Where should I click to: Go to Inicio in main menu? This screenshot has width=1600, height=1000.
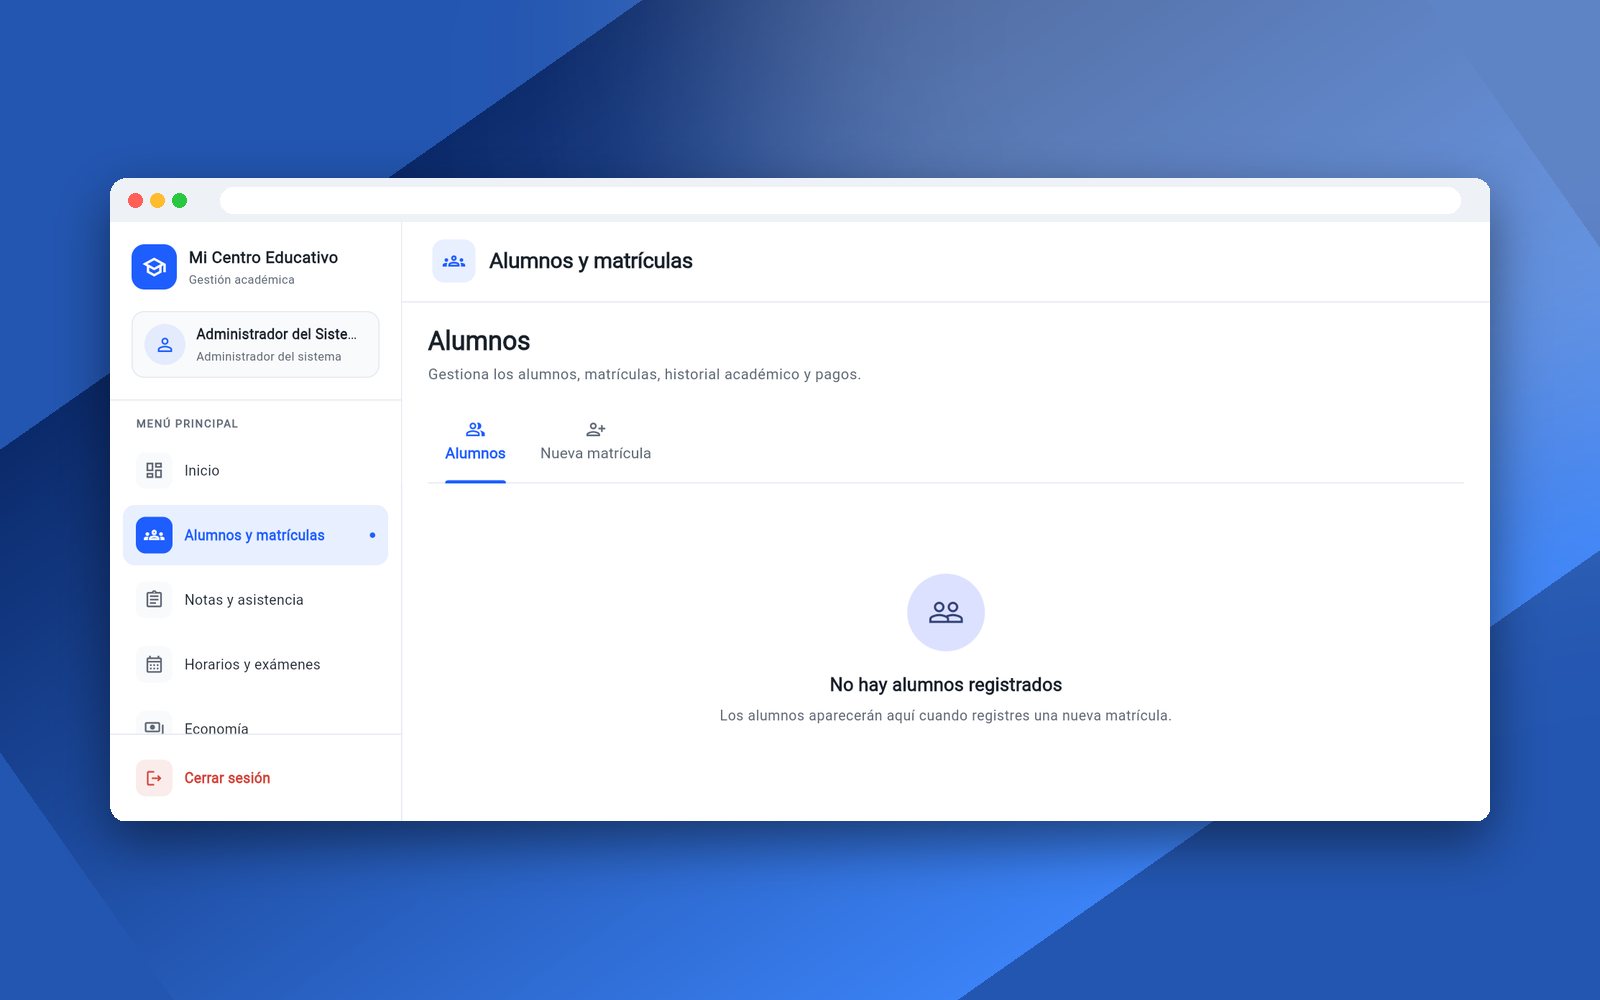pyautogui.click(x=255, y=470)
